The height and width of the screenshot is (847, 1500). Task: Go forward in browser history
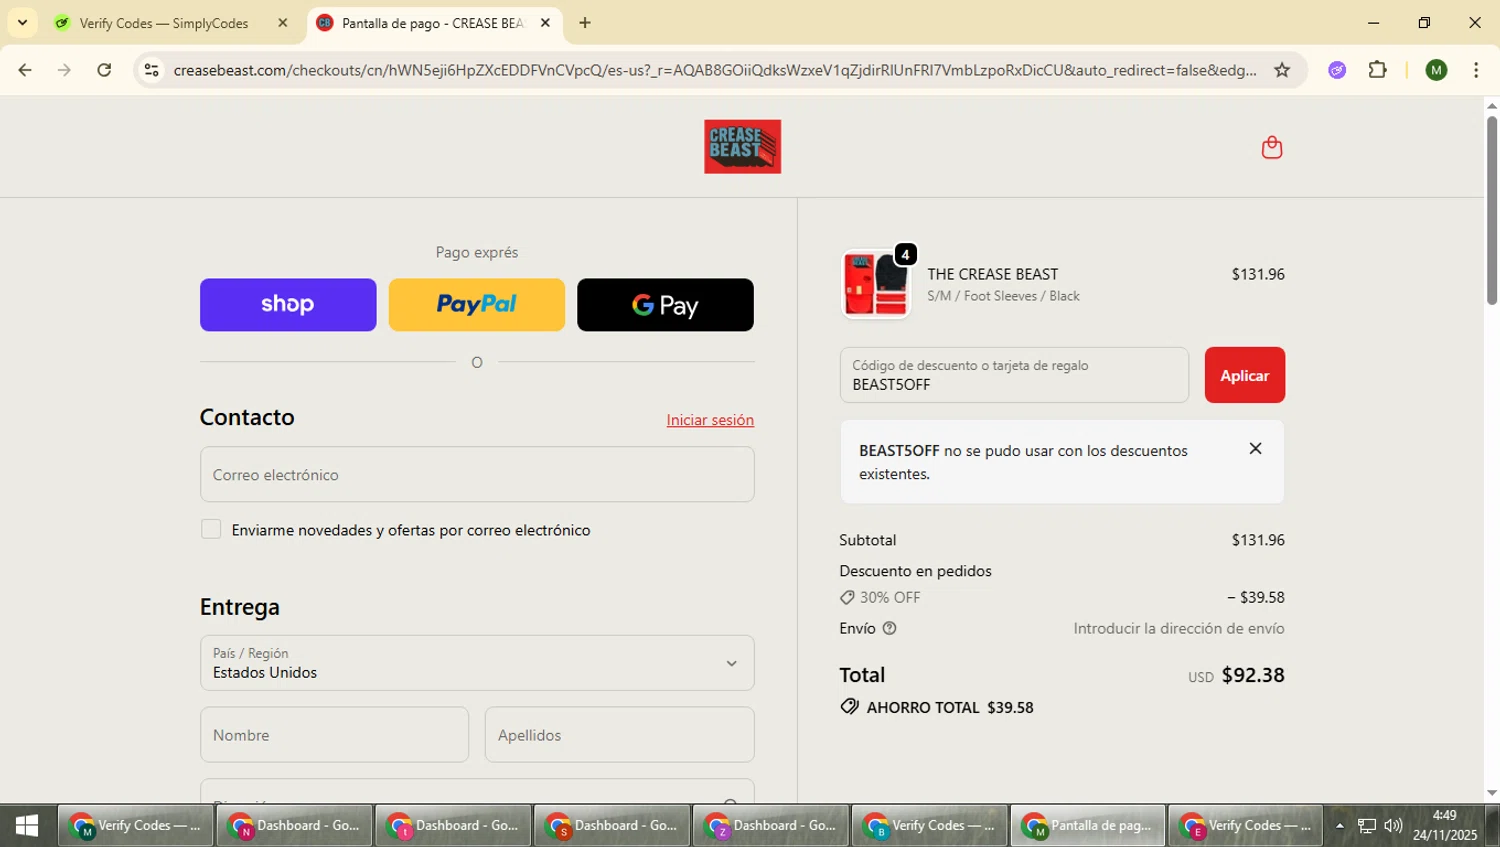(x=64, y=70)
